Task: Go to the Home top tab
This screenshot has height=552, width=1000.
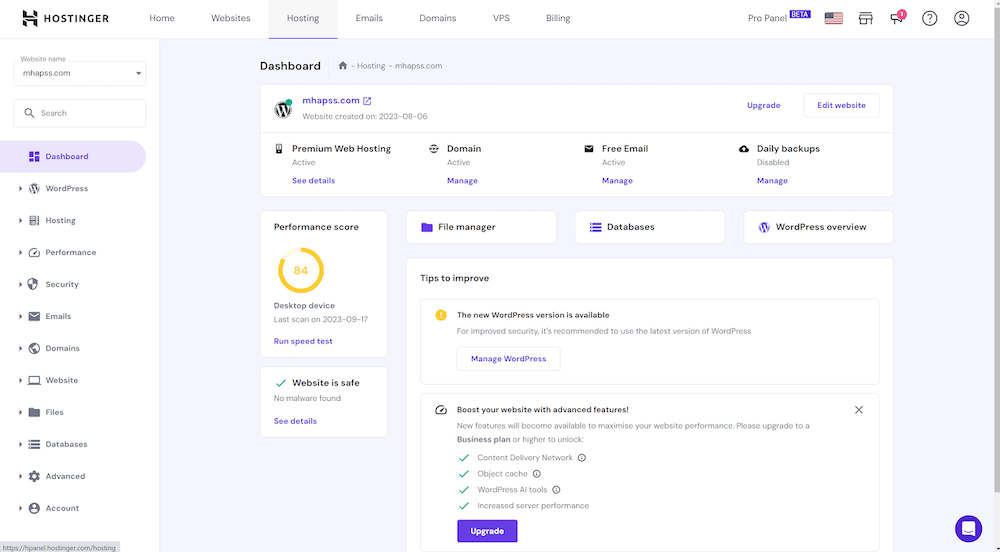Action: pos(162,18)
